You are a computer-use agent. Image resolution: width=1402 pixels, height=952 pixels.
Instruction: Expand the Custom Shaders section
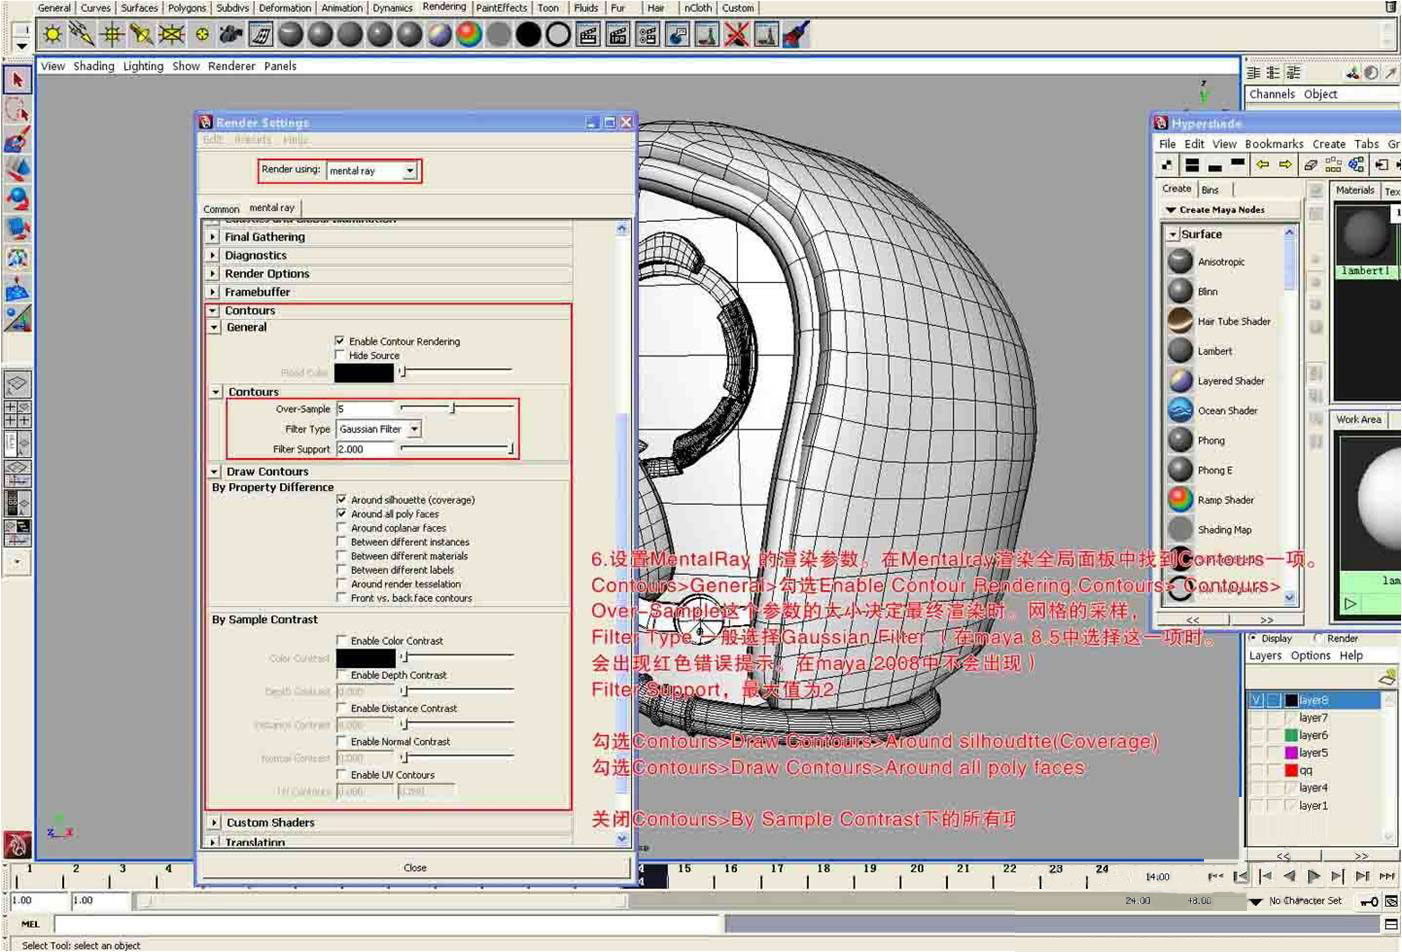pyautogui.click(x=215, y=822)
